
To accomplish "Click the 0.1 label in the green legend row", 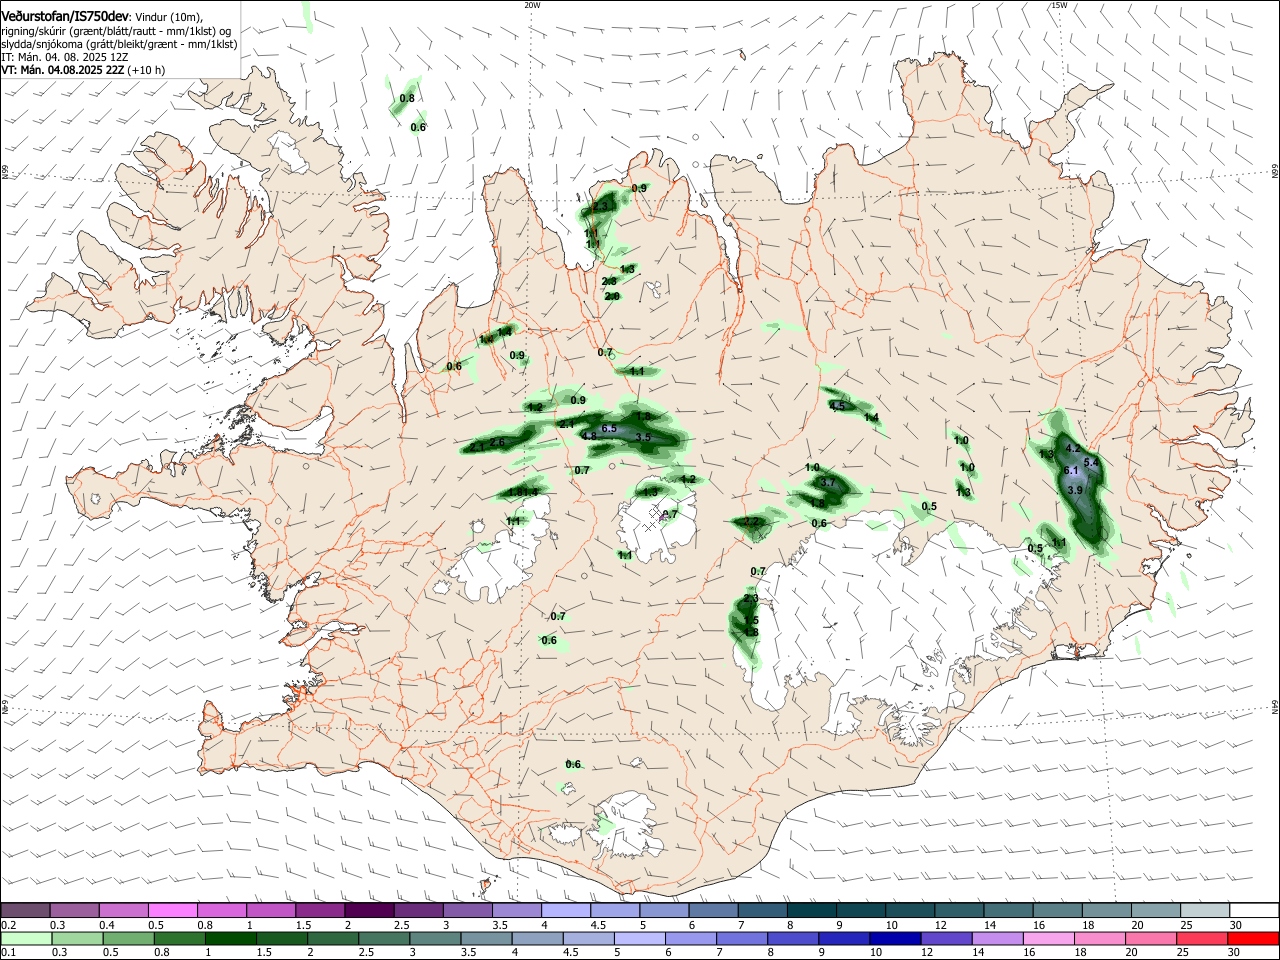I will [8, 952].
